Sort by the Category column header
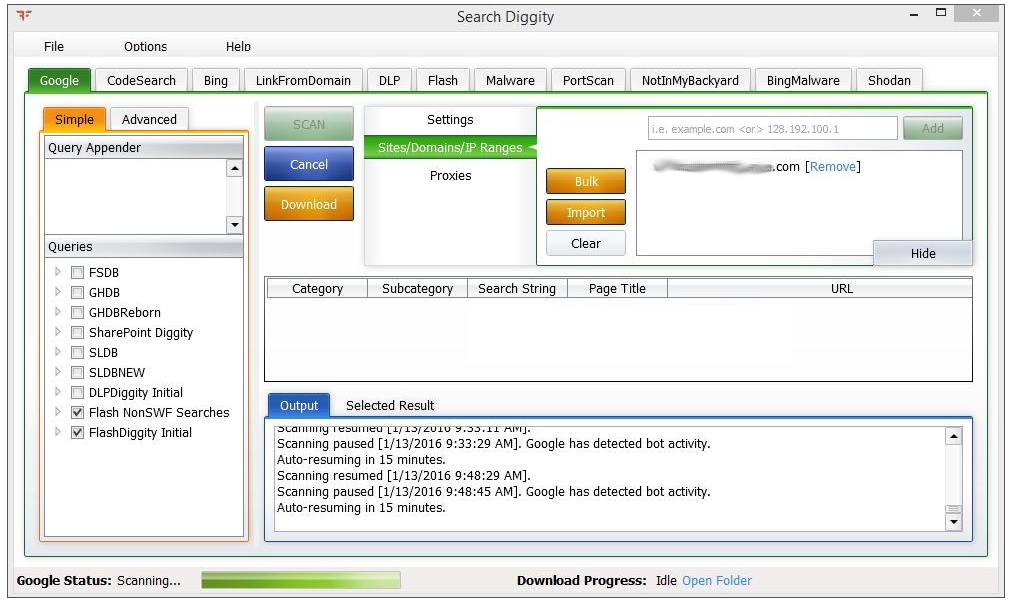 tap(317, 288)
